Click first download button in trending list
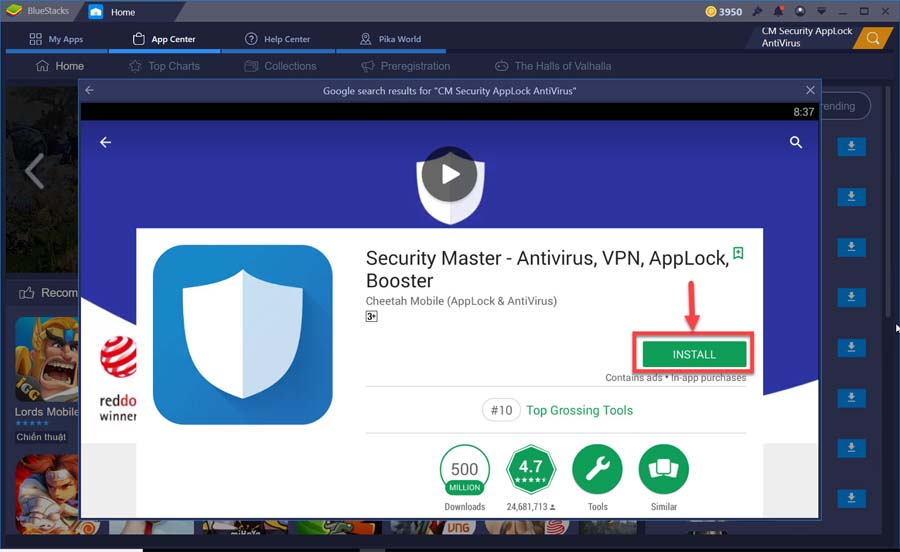 pos(851,146)
